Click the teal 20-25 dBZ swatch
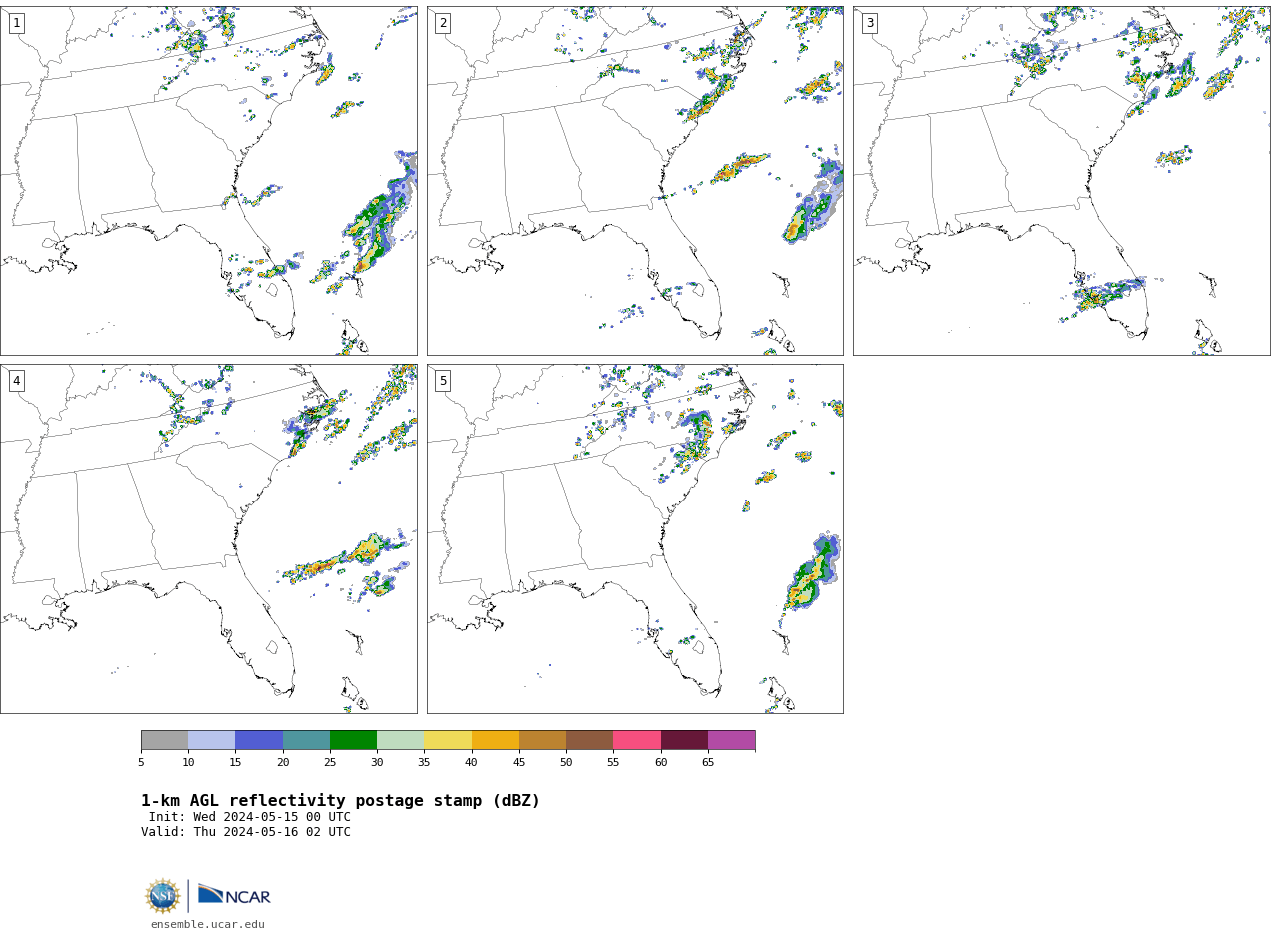 (306, 740)
